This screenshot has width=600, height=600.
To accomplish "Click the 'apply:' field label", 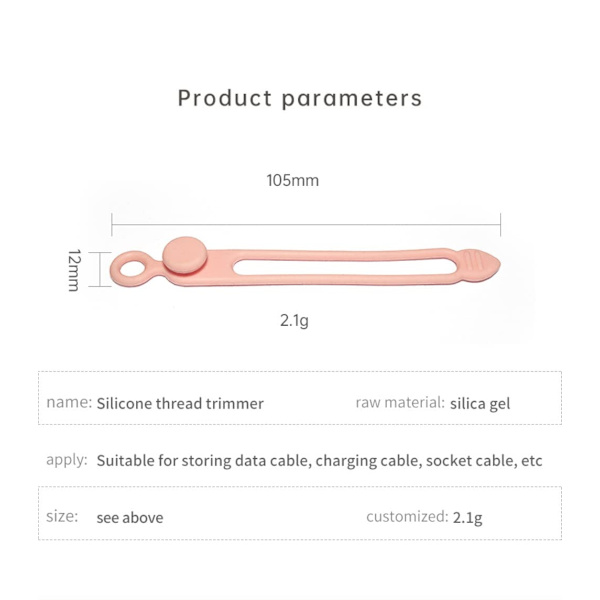I will pyautogui.click(x=66, y=460).
